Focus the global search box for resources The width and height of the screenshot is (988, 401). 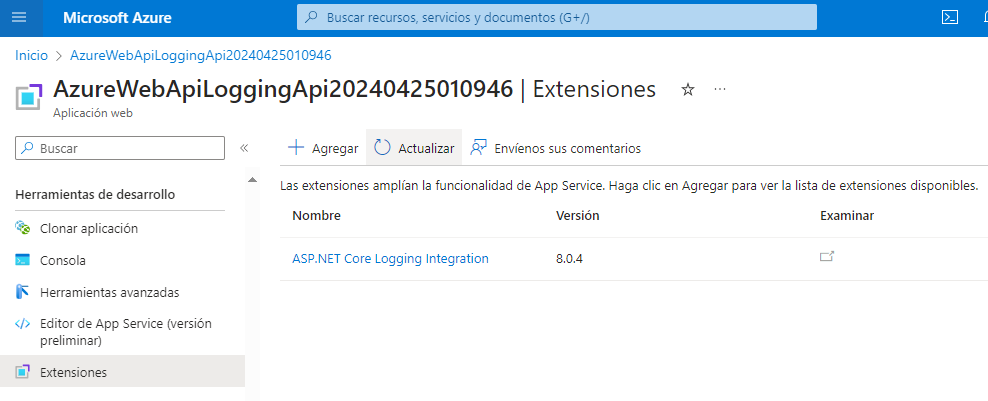coord(557,18)
